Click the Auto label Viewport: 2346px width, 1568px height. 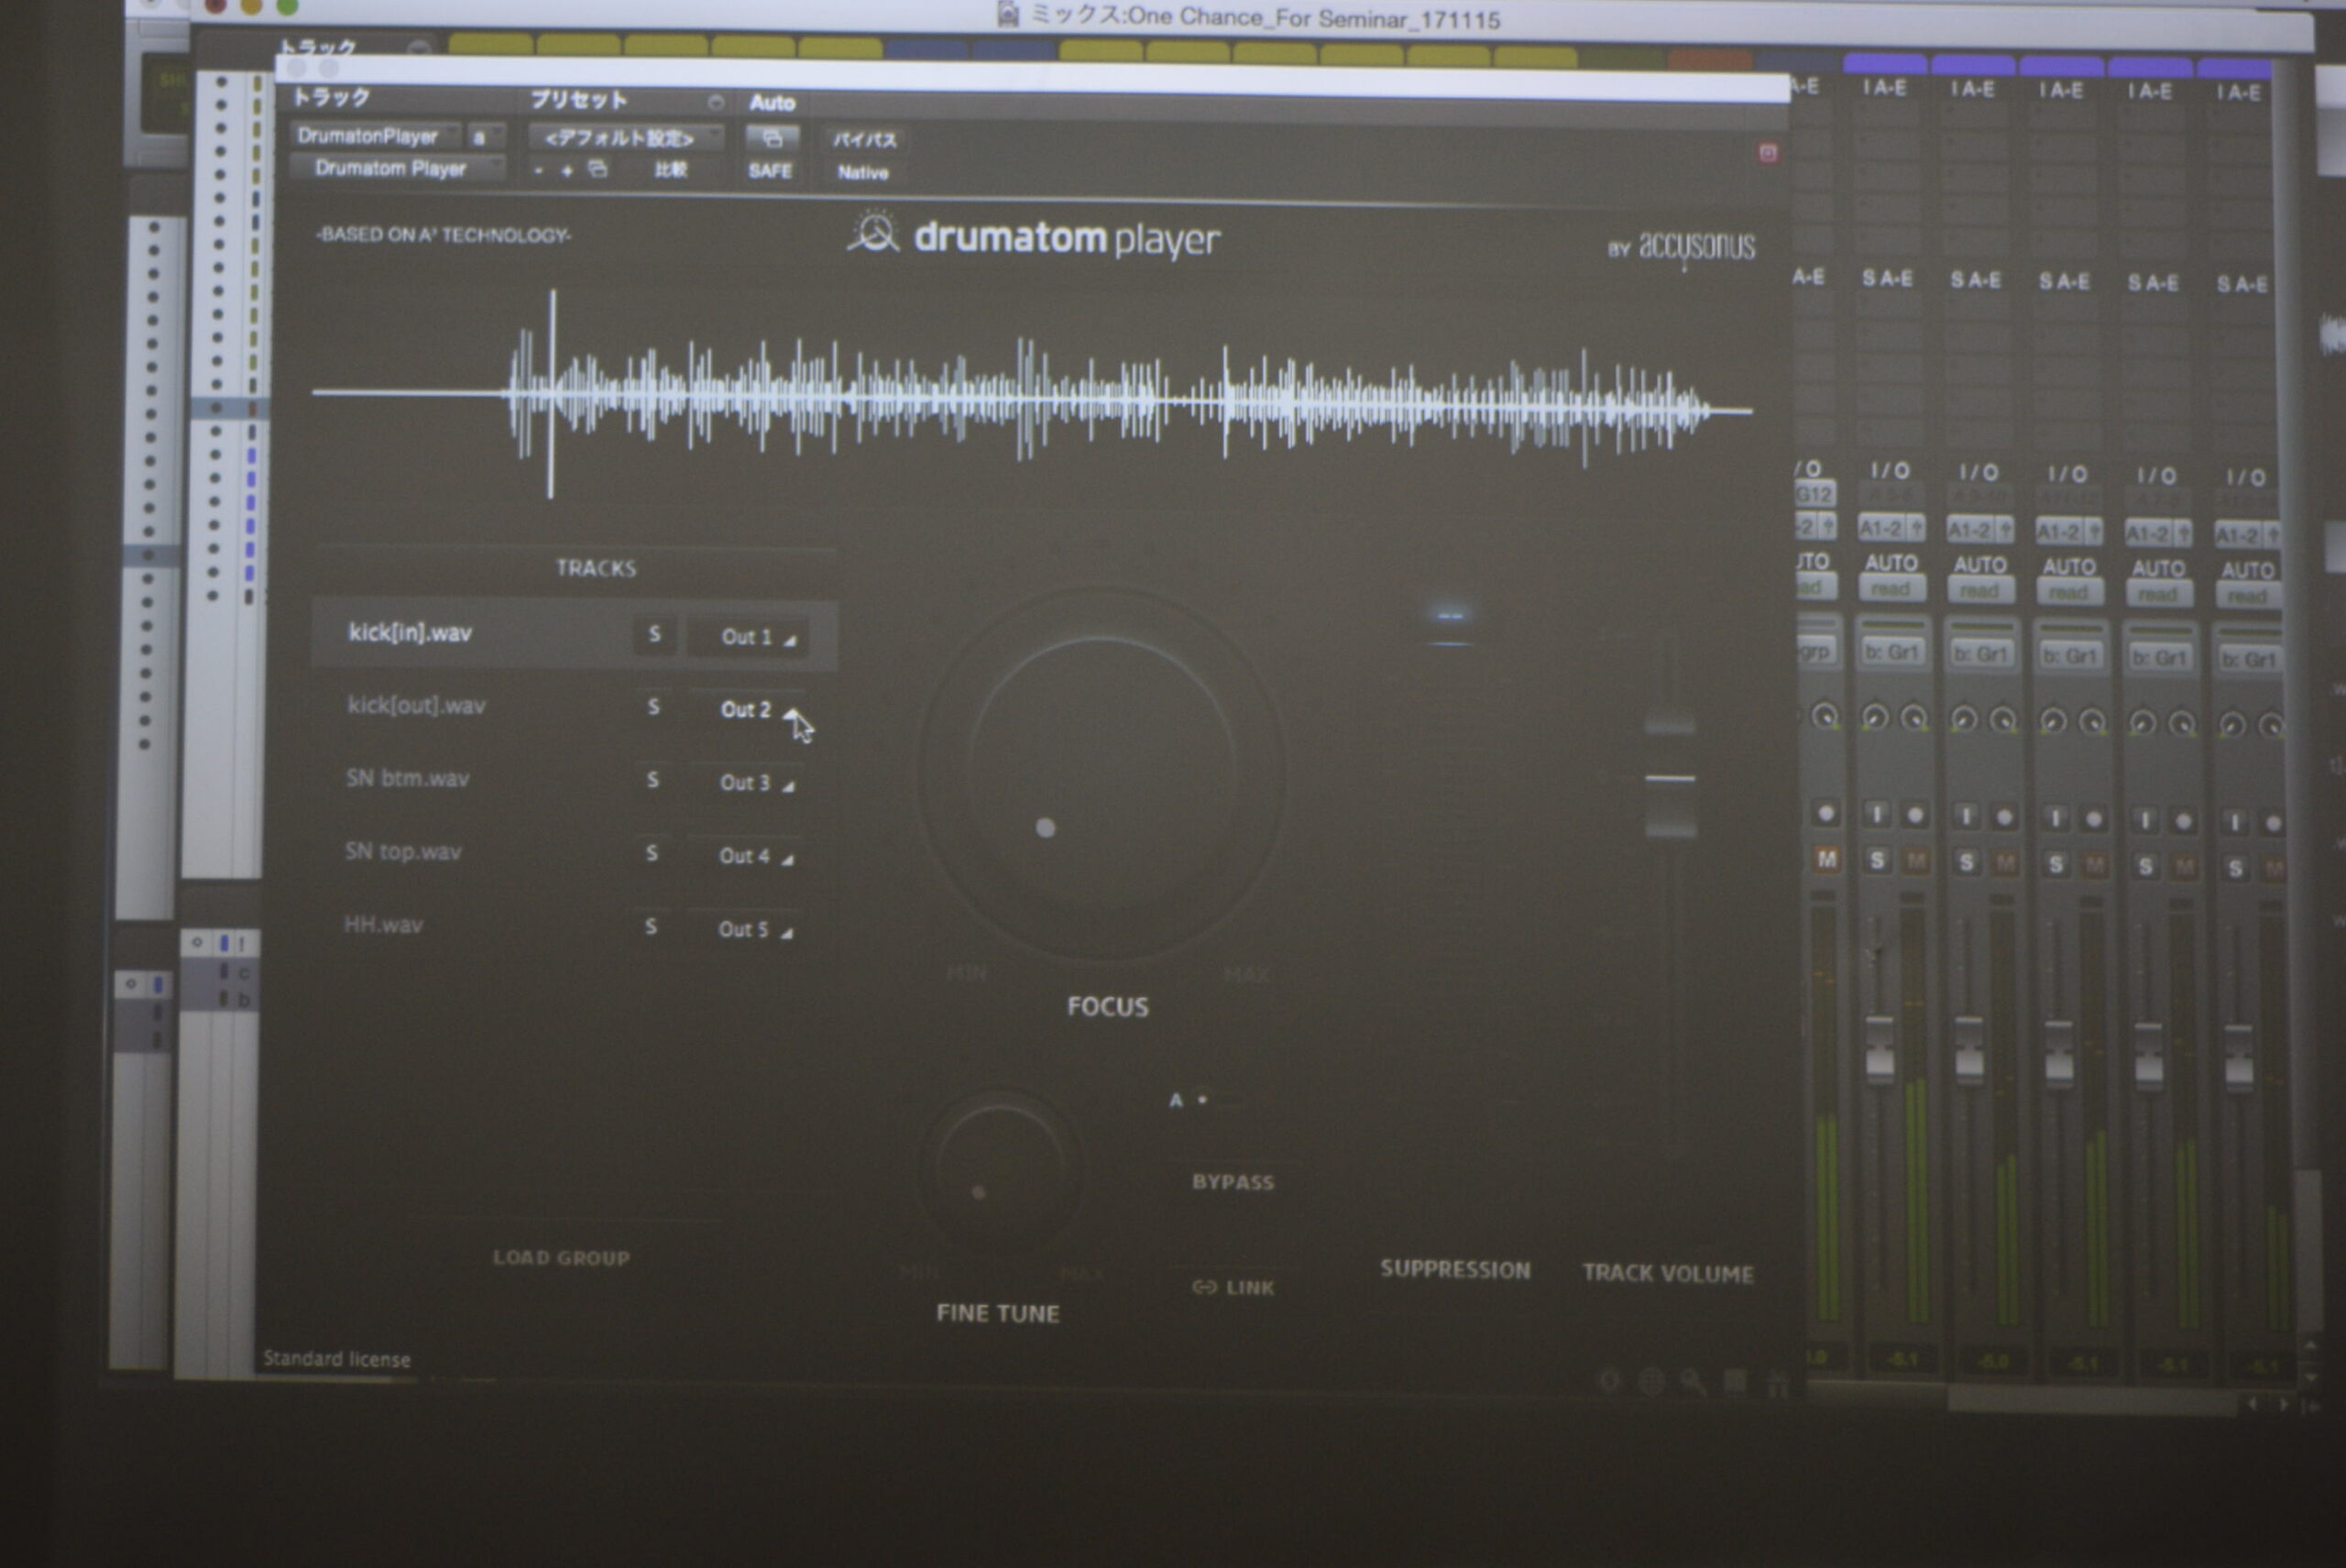772,102
